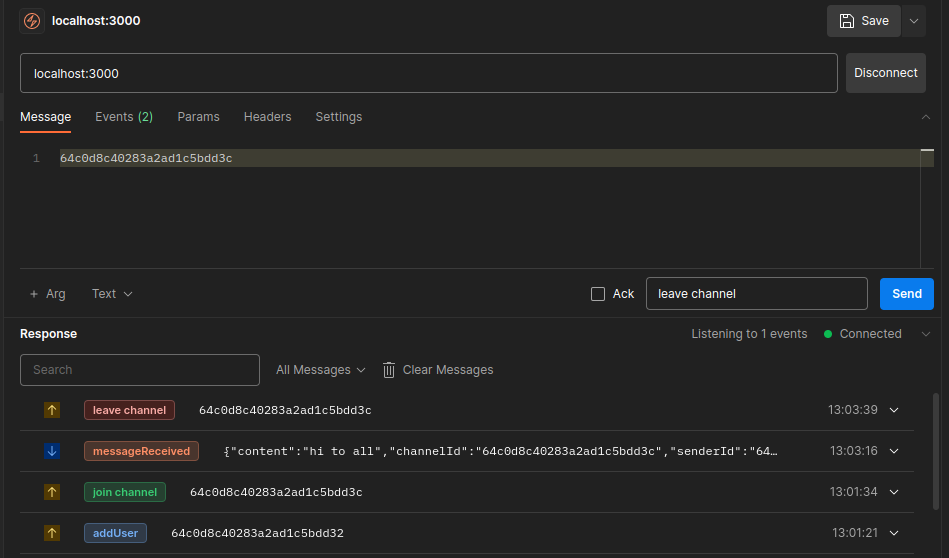Click the response list vertical scrollbar
The width and height of the screenshot is (949, 558).
pyautogui.click(x=936, y=451)
